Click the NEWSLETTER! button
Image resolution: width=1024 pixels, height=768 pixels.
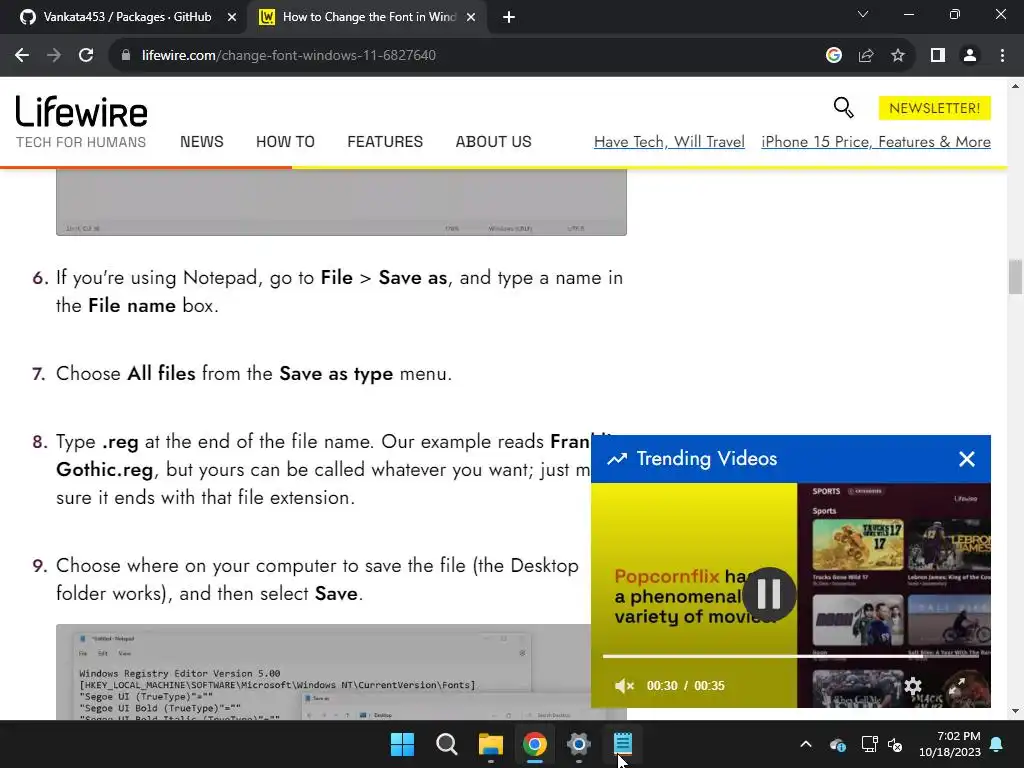935,108
